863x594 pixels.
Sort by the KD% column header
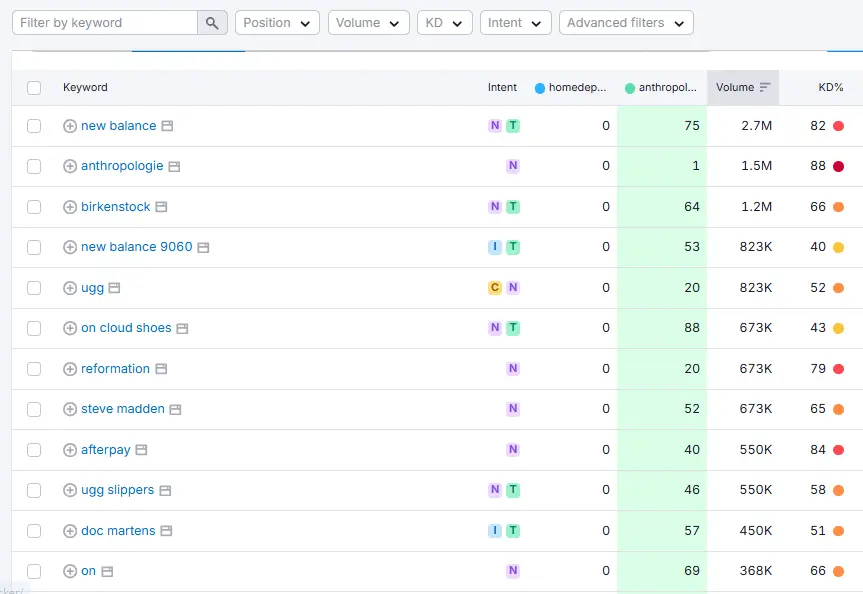click(x=830, y=87)
